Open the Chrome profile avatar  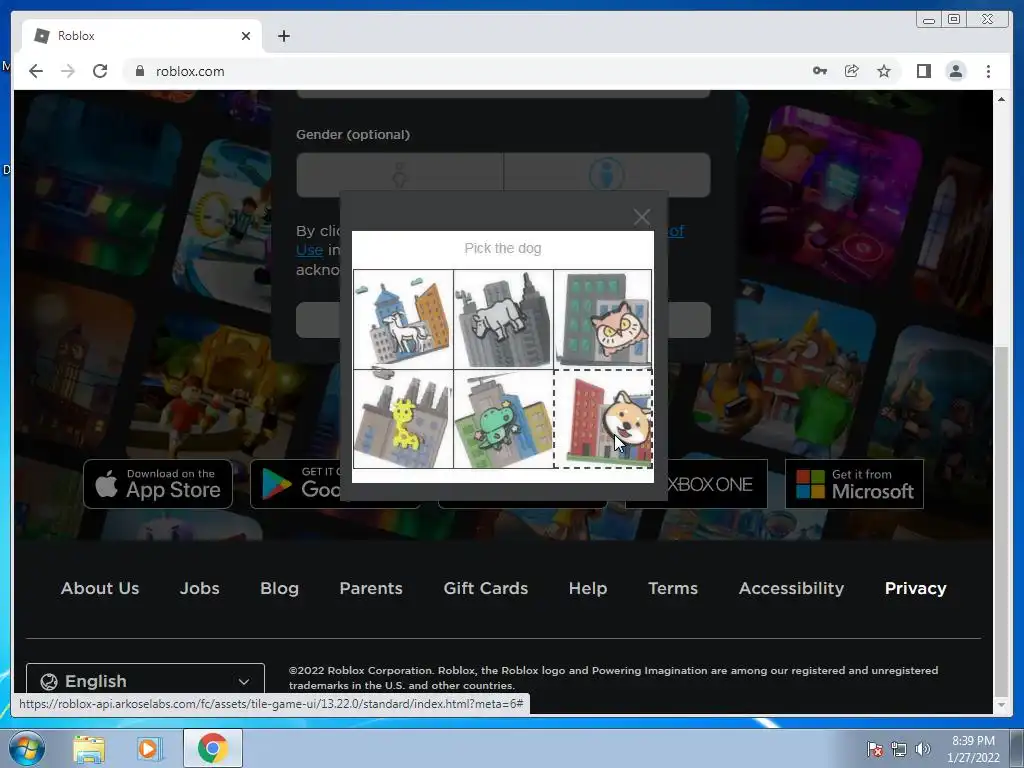tap(955, 71)
